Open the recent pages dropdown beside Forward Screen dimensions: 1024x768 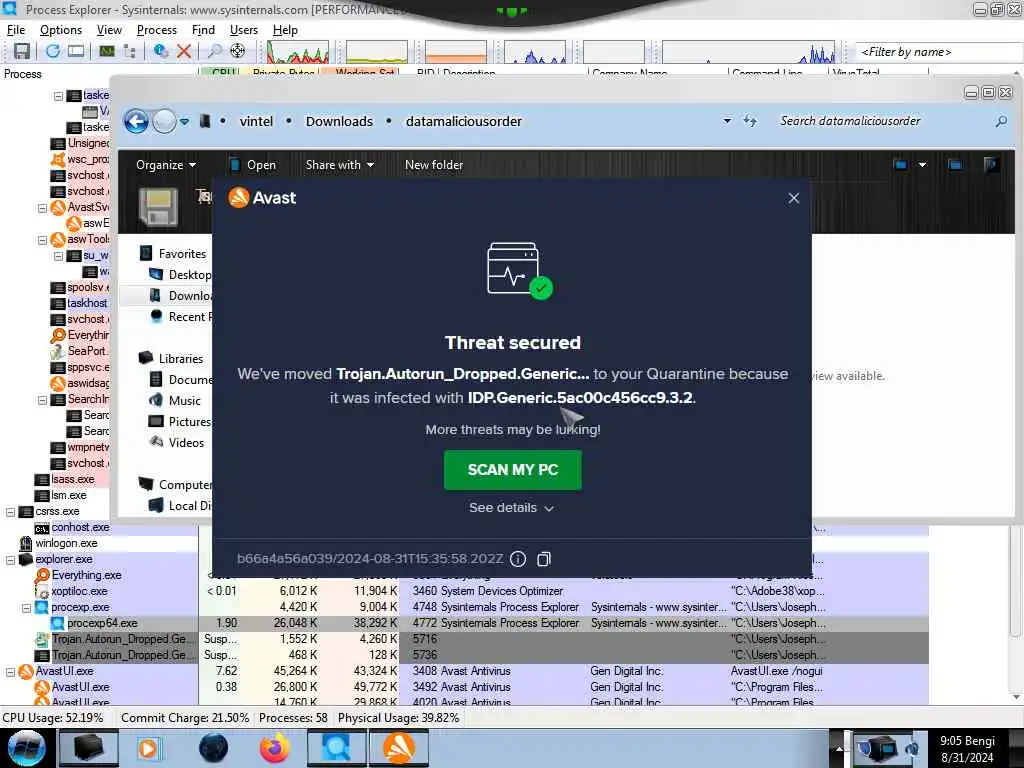tap(185, 121)
